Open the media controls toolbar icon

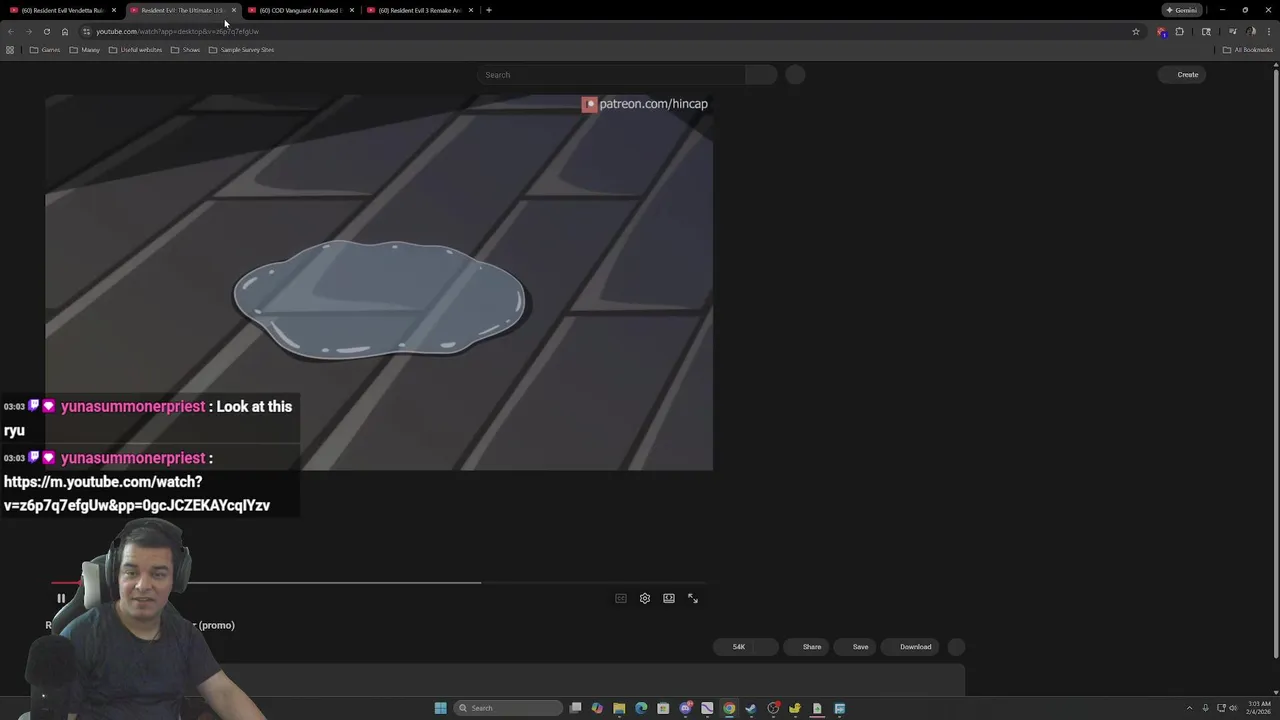tap(1232, 31)
